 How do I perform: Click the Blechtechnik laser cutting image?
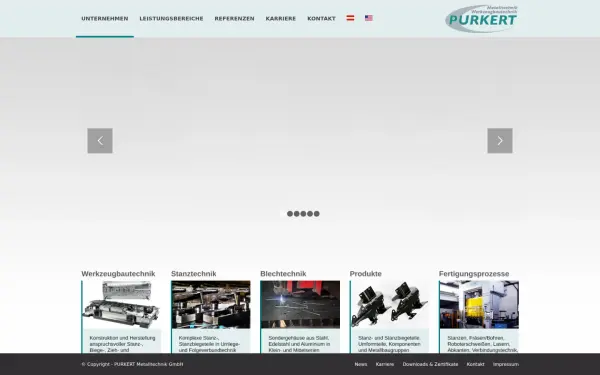300,305
